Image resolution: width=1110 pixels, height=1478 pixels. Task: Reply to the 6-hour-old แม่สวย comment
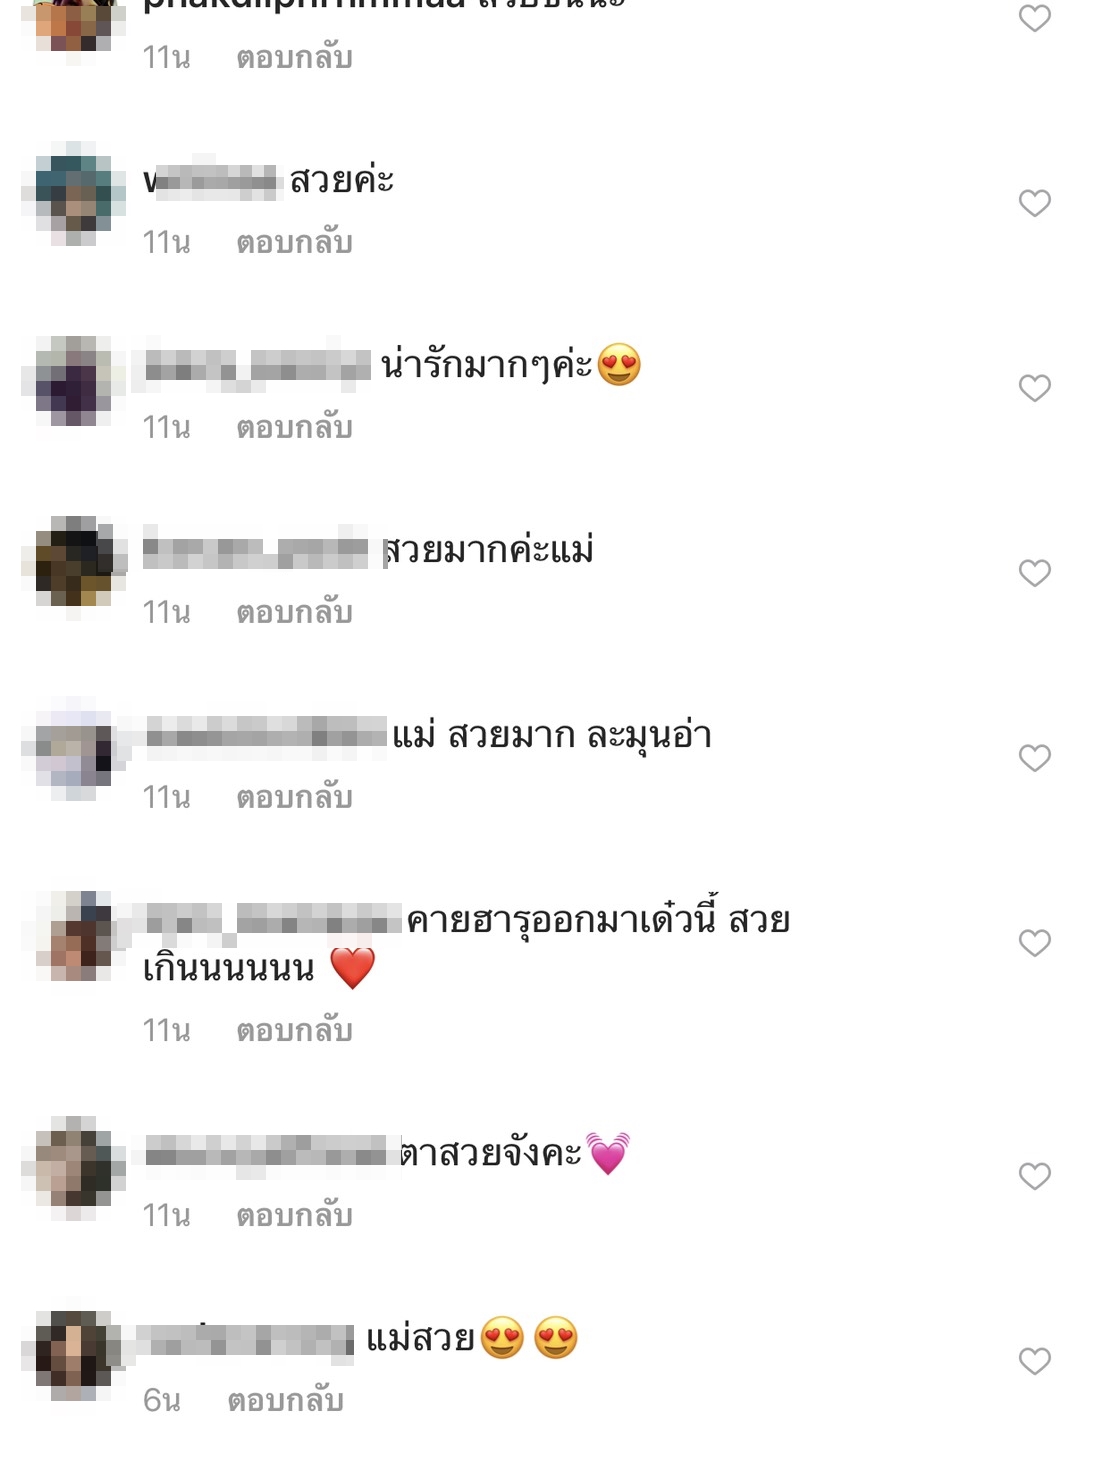(285, 1401)
